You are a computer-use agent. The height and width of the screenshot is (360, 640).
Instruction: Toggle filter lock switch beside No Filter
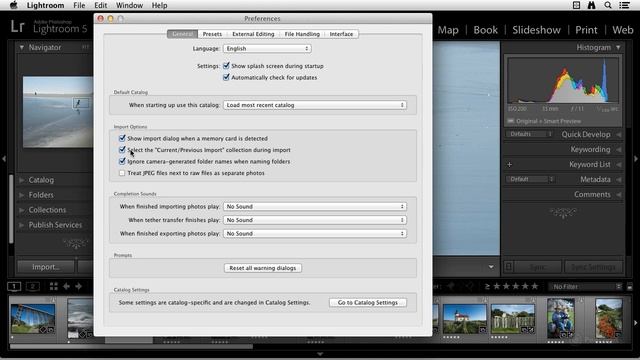629,287
